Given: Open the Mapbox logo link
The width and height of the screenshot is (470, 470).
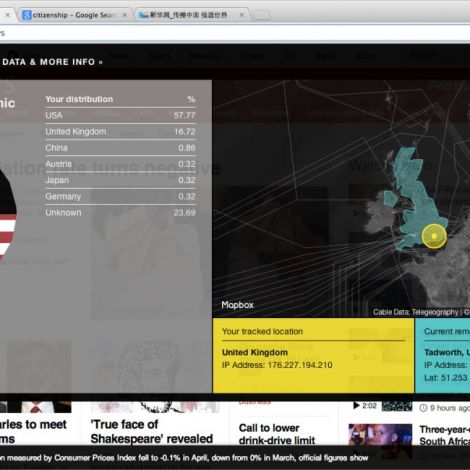Looking at the screenshot, I should coord(237,305).
